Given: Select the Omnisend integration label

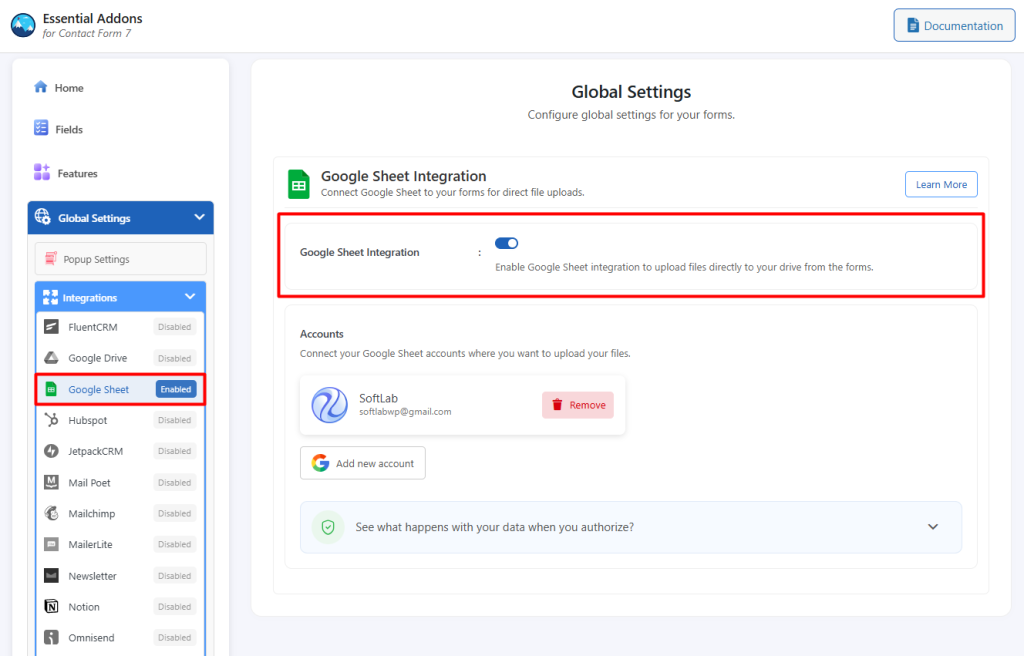Looking at the screenshot, I should pyautogui.click(x=91, y=638).
